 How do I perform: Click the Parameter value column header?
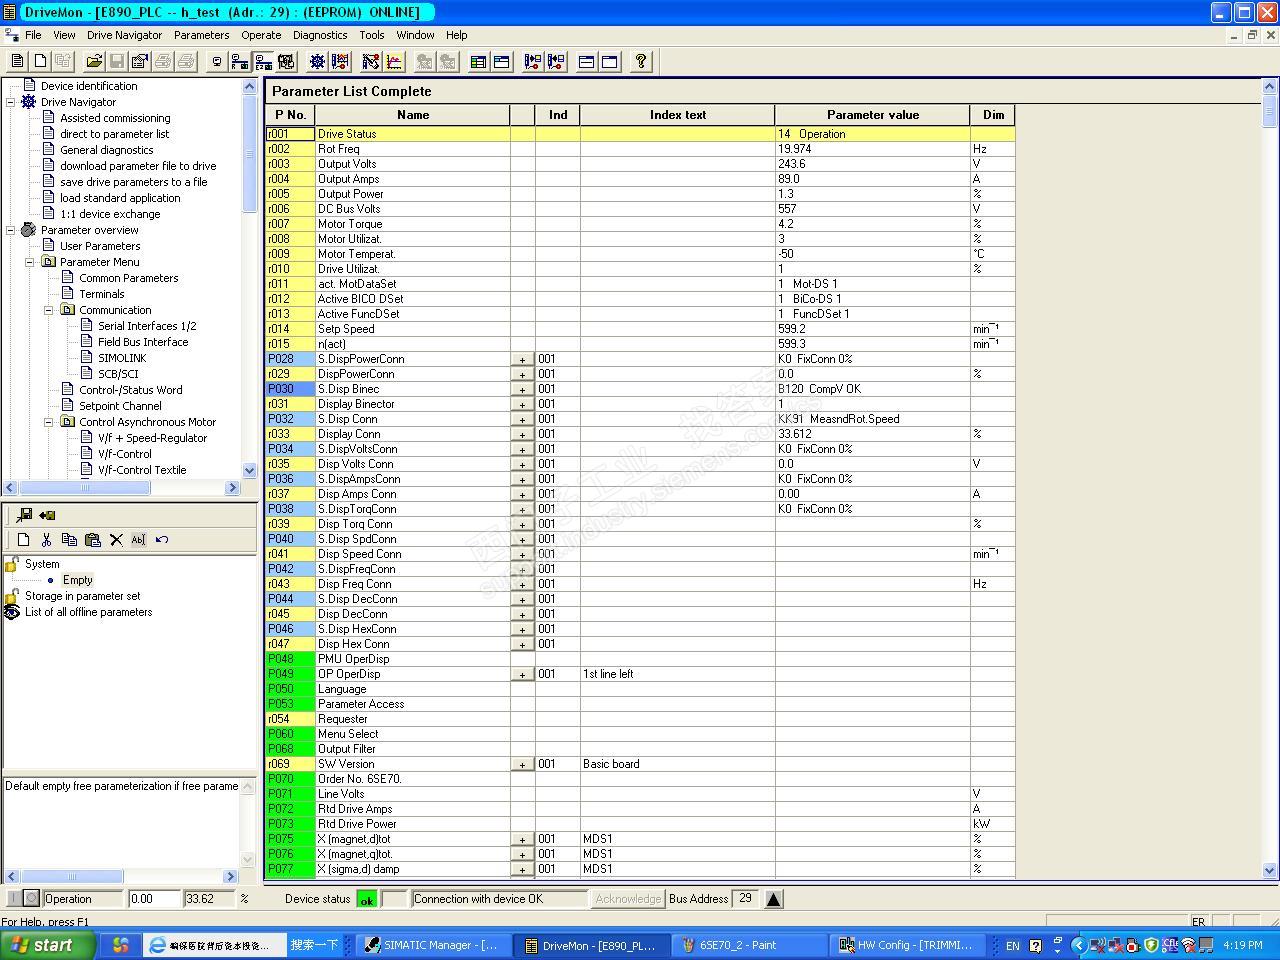pos(873,115)
